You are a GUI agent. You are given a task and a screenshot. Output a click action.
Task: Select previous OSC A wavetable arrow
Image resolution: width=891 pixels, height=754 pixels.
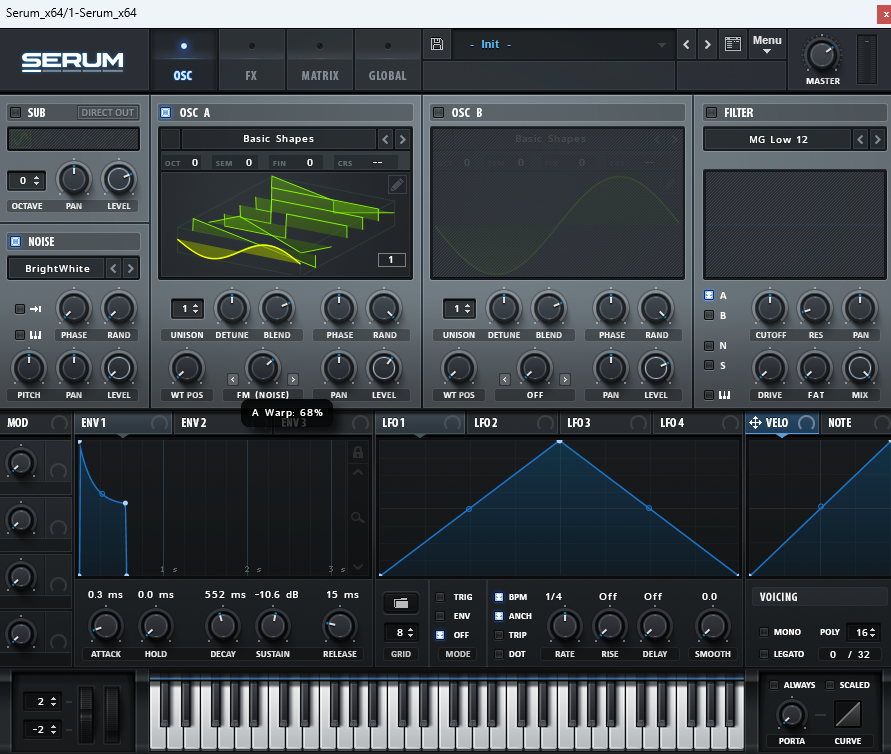385,139
